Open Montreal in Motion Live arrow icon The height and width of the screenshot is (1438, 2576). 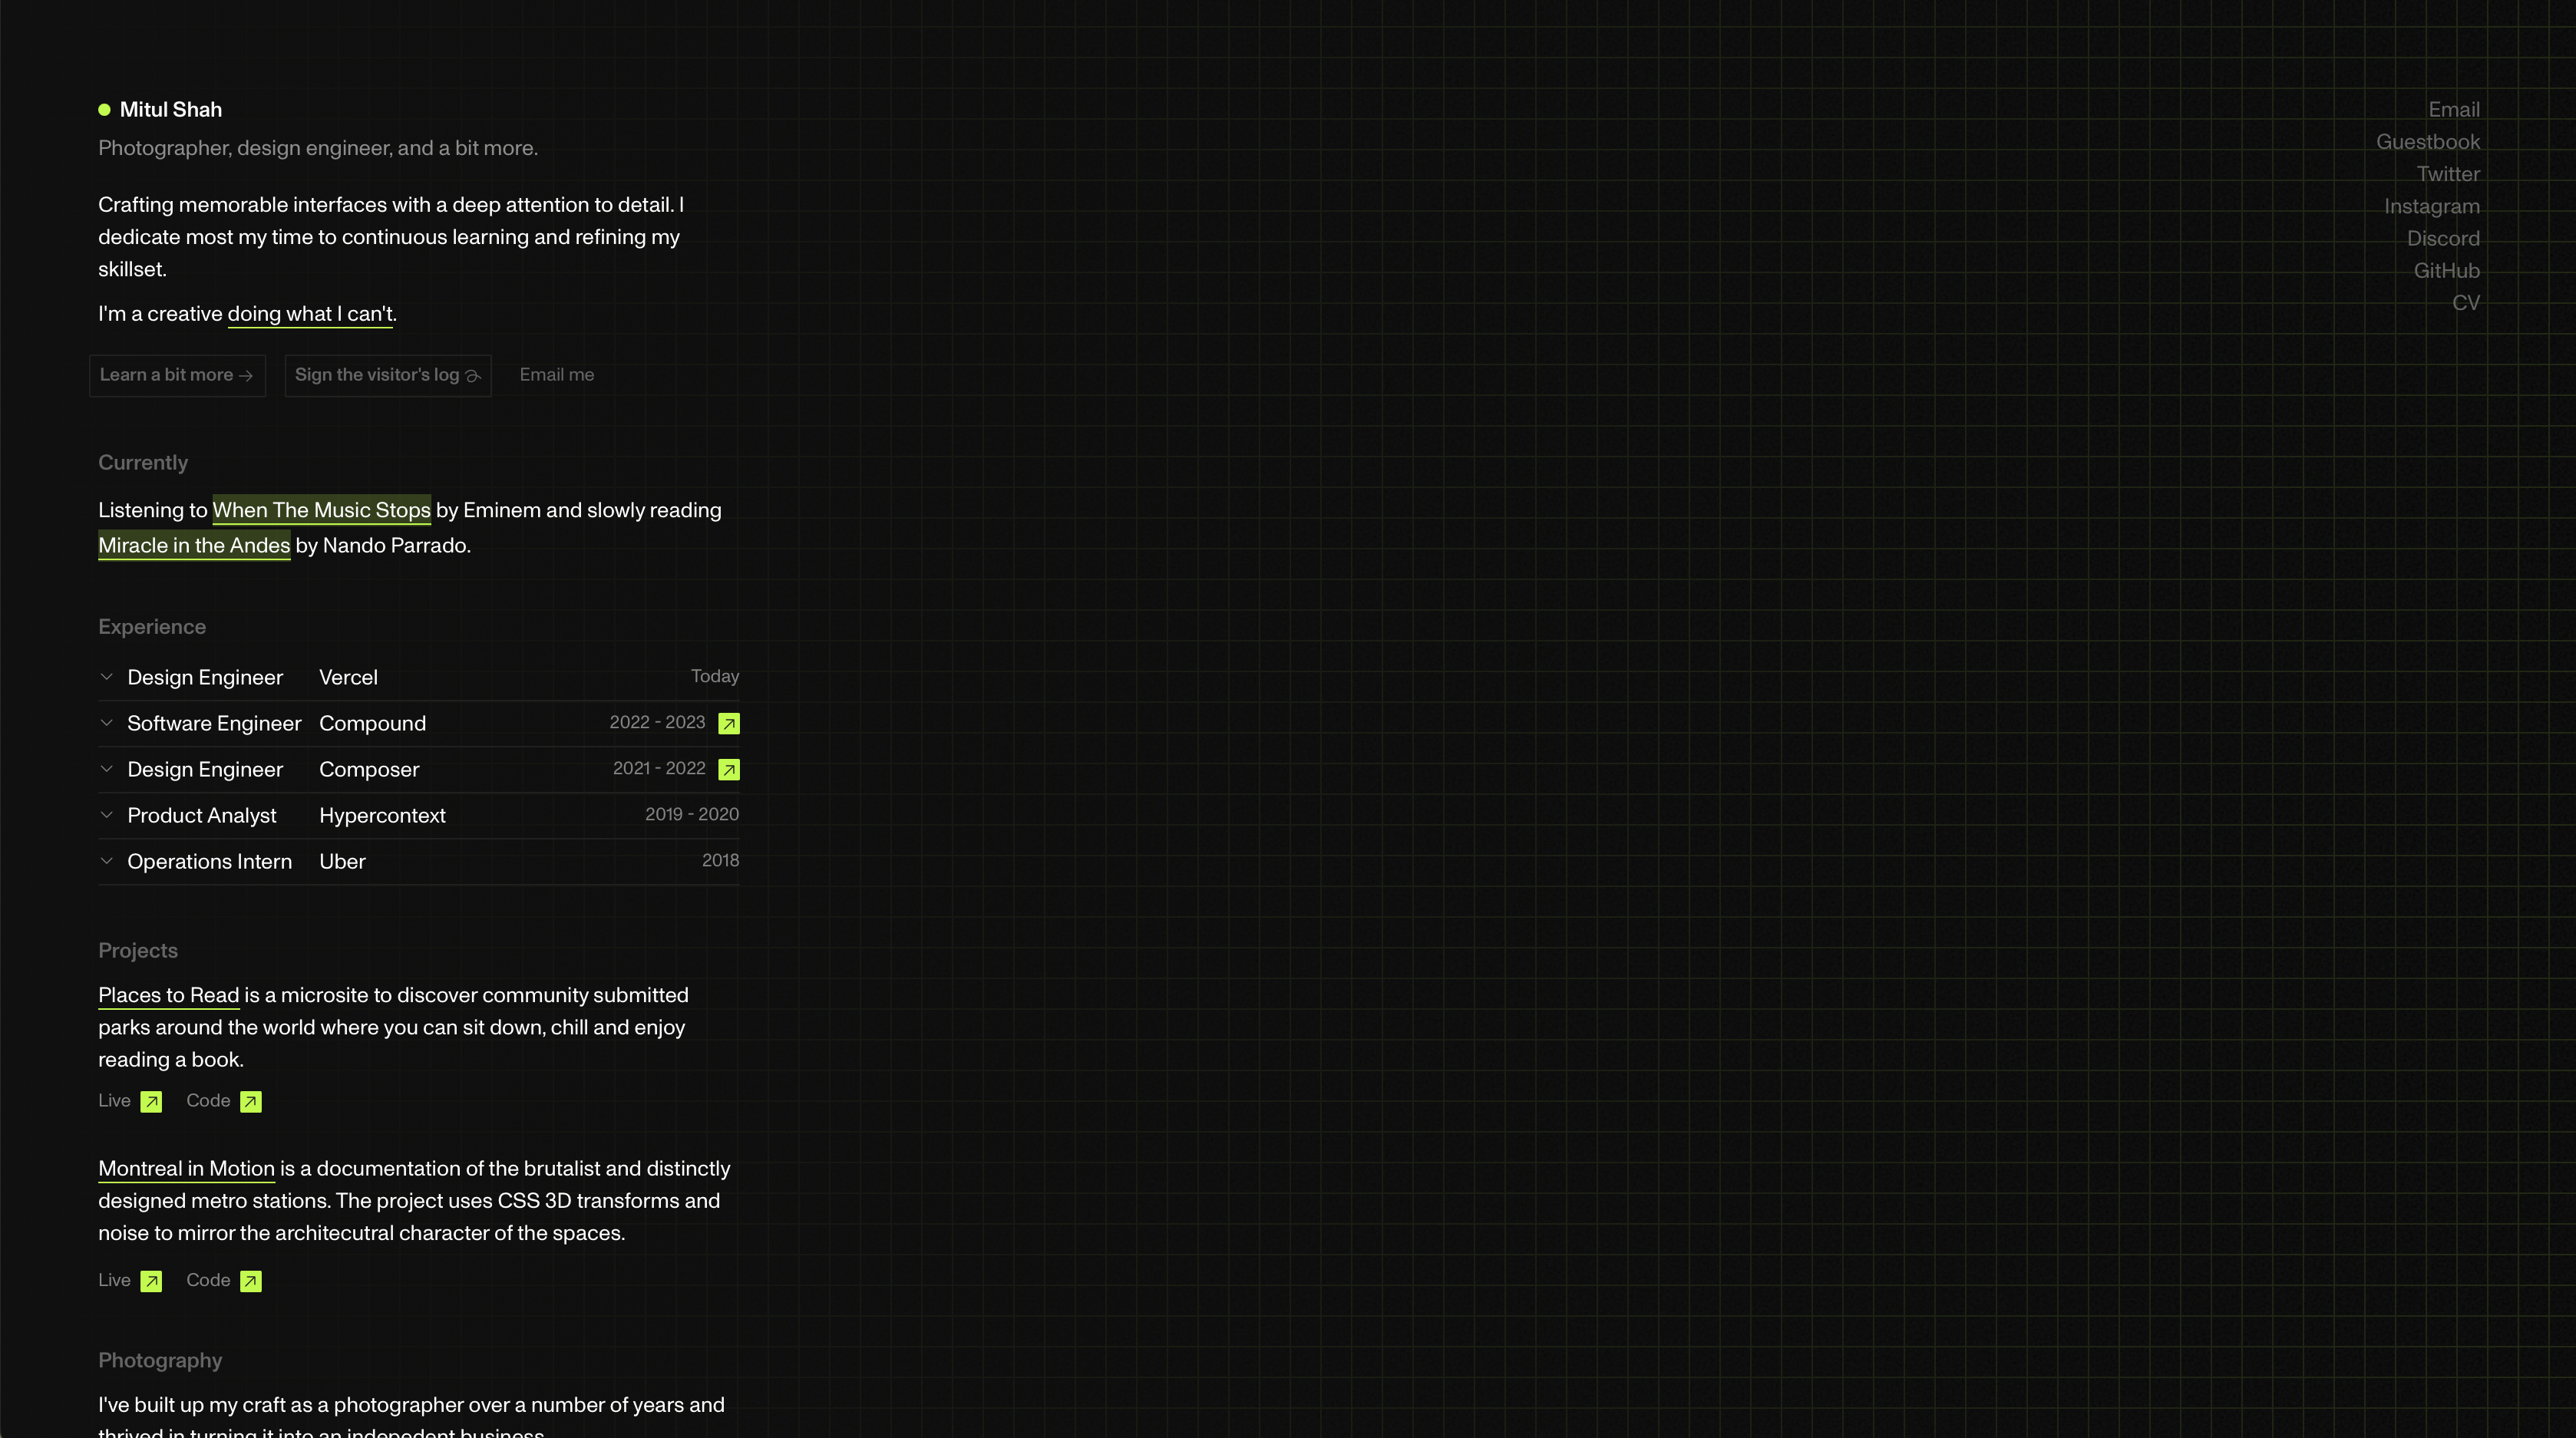151,1281
